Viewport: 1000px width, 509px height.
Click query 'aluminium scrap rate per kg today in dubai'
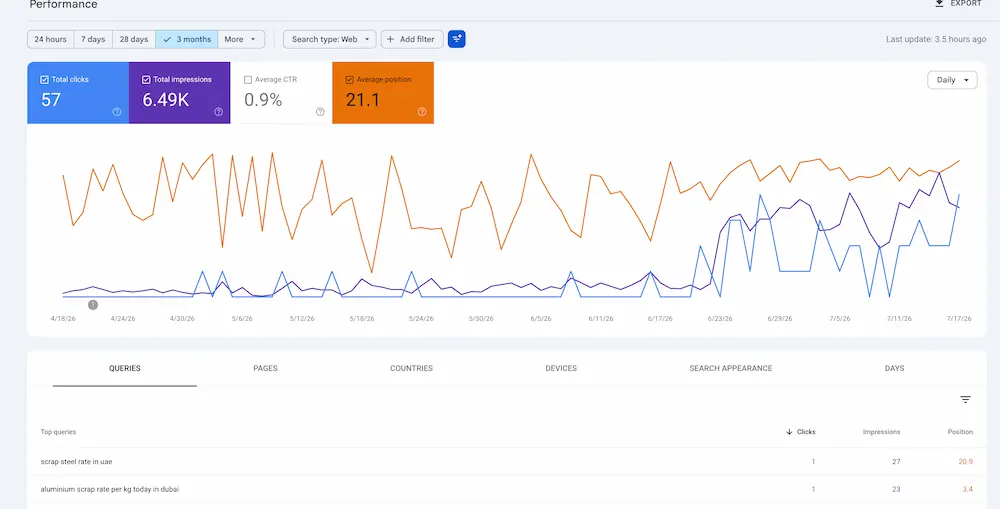coord(110,489)
